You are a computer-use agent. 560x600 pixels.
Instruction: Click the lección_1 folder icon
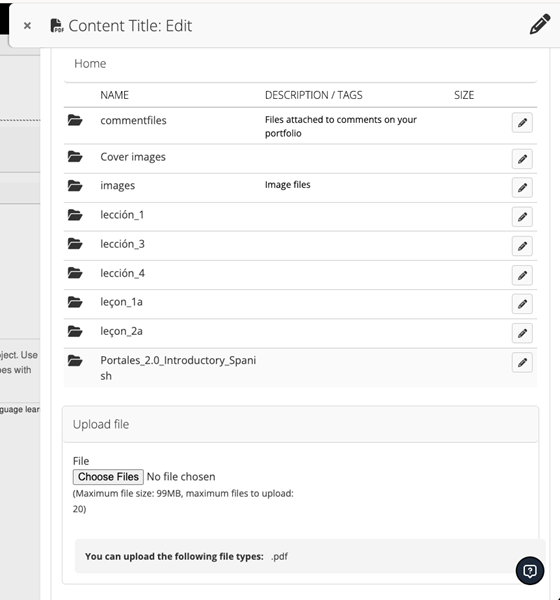[x=75, y=215]
